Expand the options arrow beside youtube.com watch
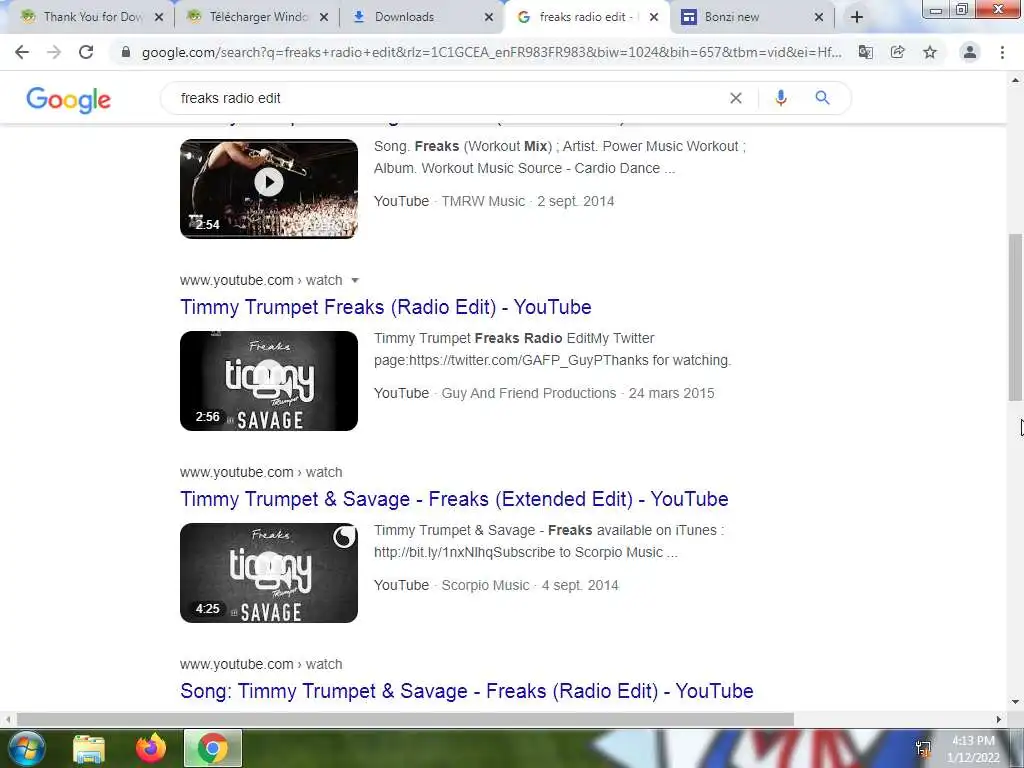Viewport: 1024px width, 768px height. [355, 280]
